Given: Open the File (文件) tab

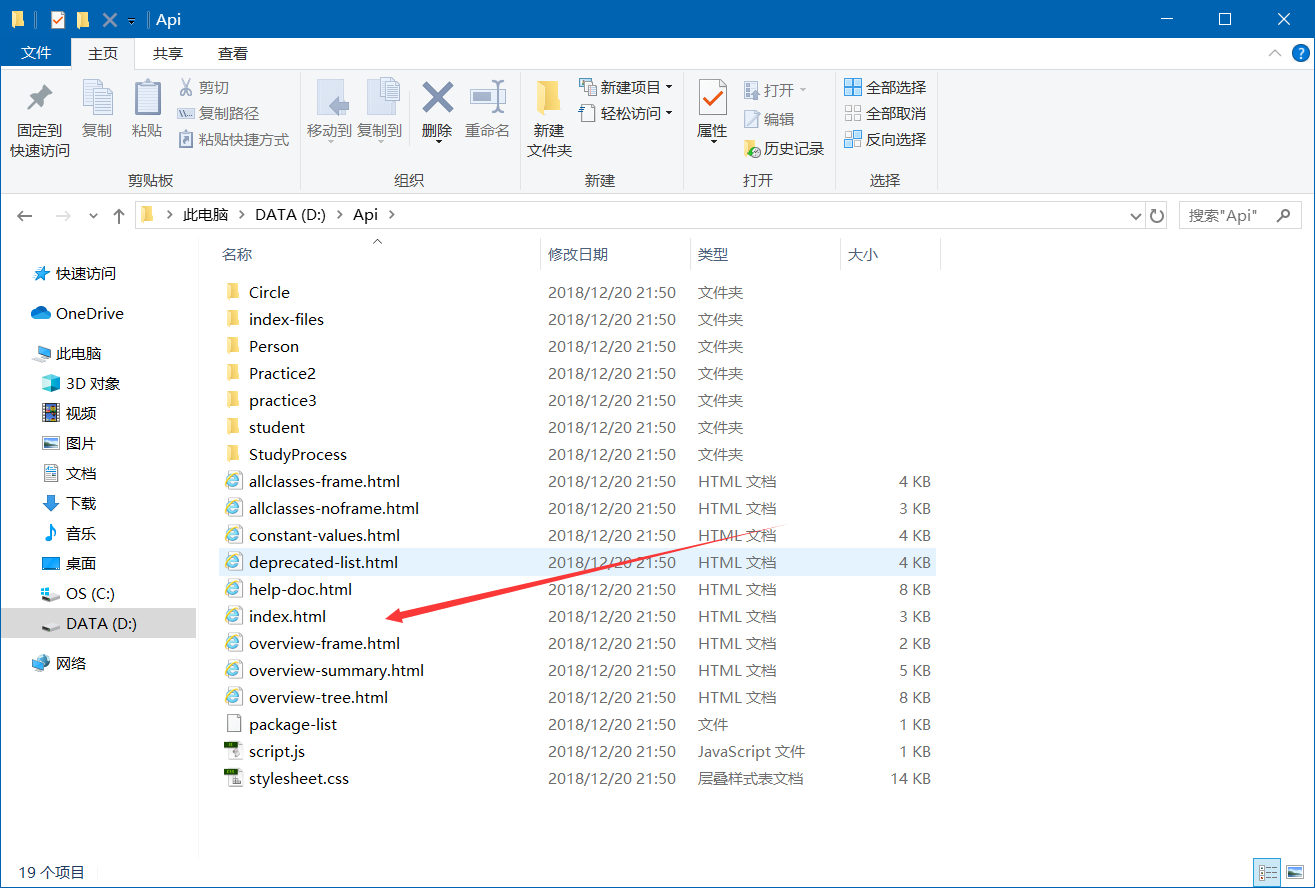Looking at the screenshot, I should (x=36, y=53).
